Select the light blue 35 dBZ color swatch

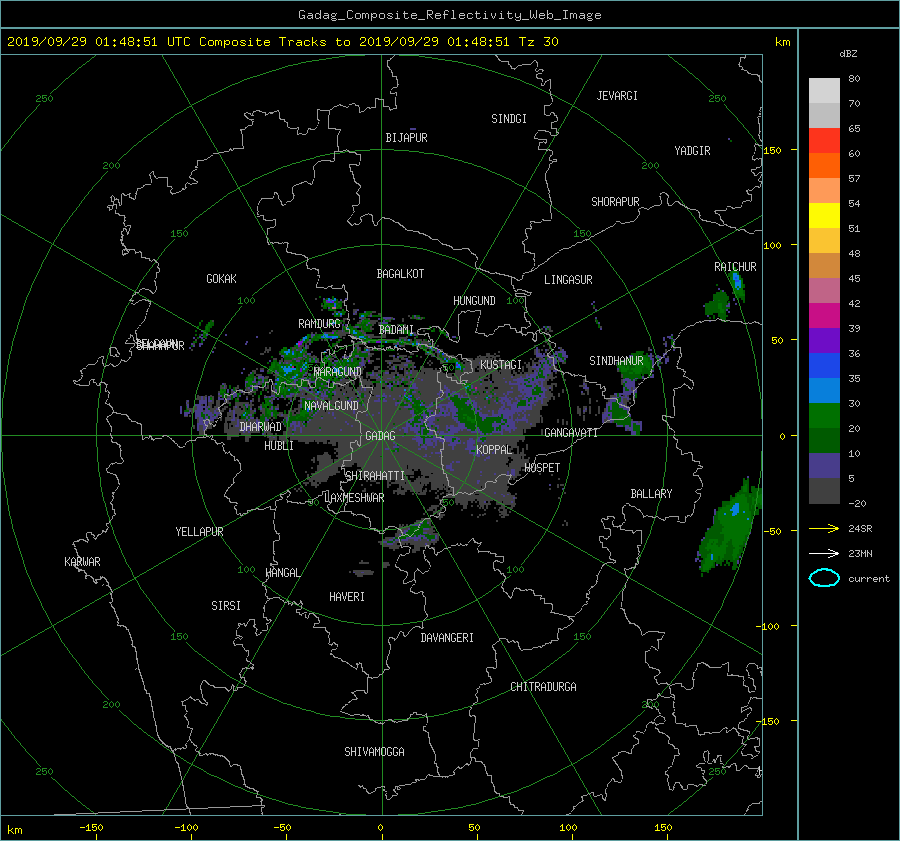click(824, 390)
